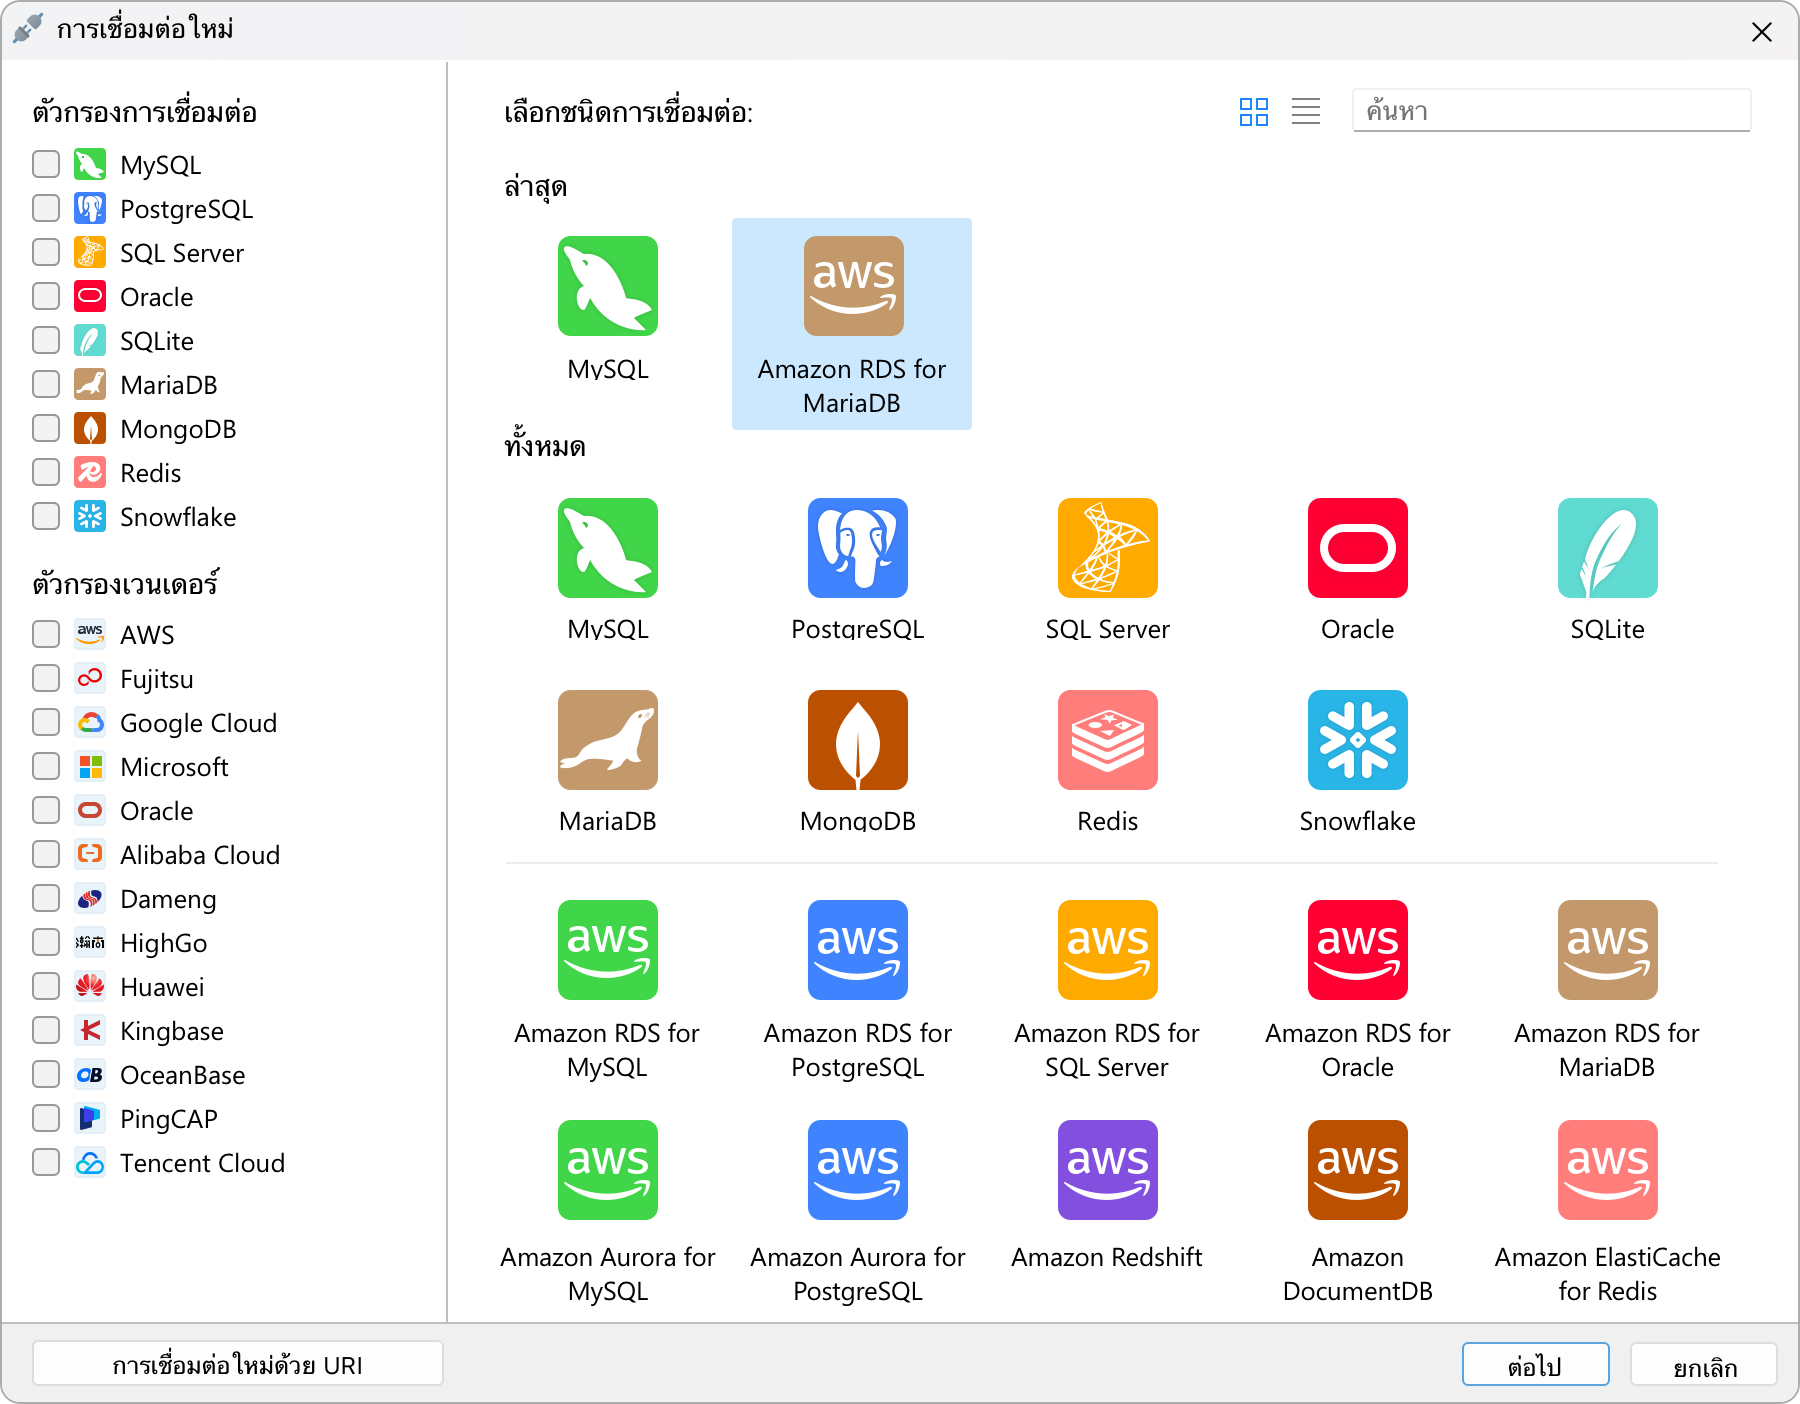Toggle MongoDB connection filter checkbox

coord(46,428)
